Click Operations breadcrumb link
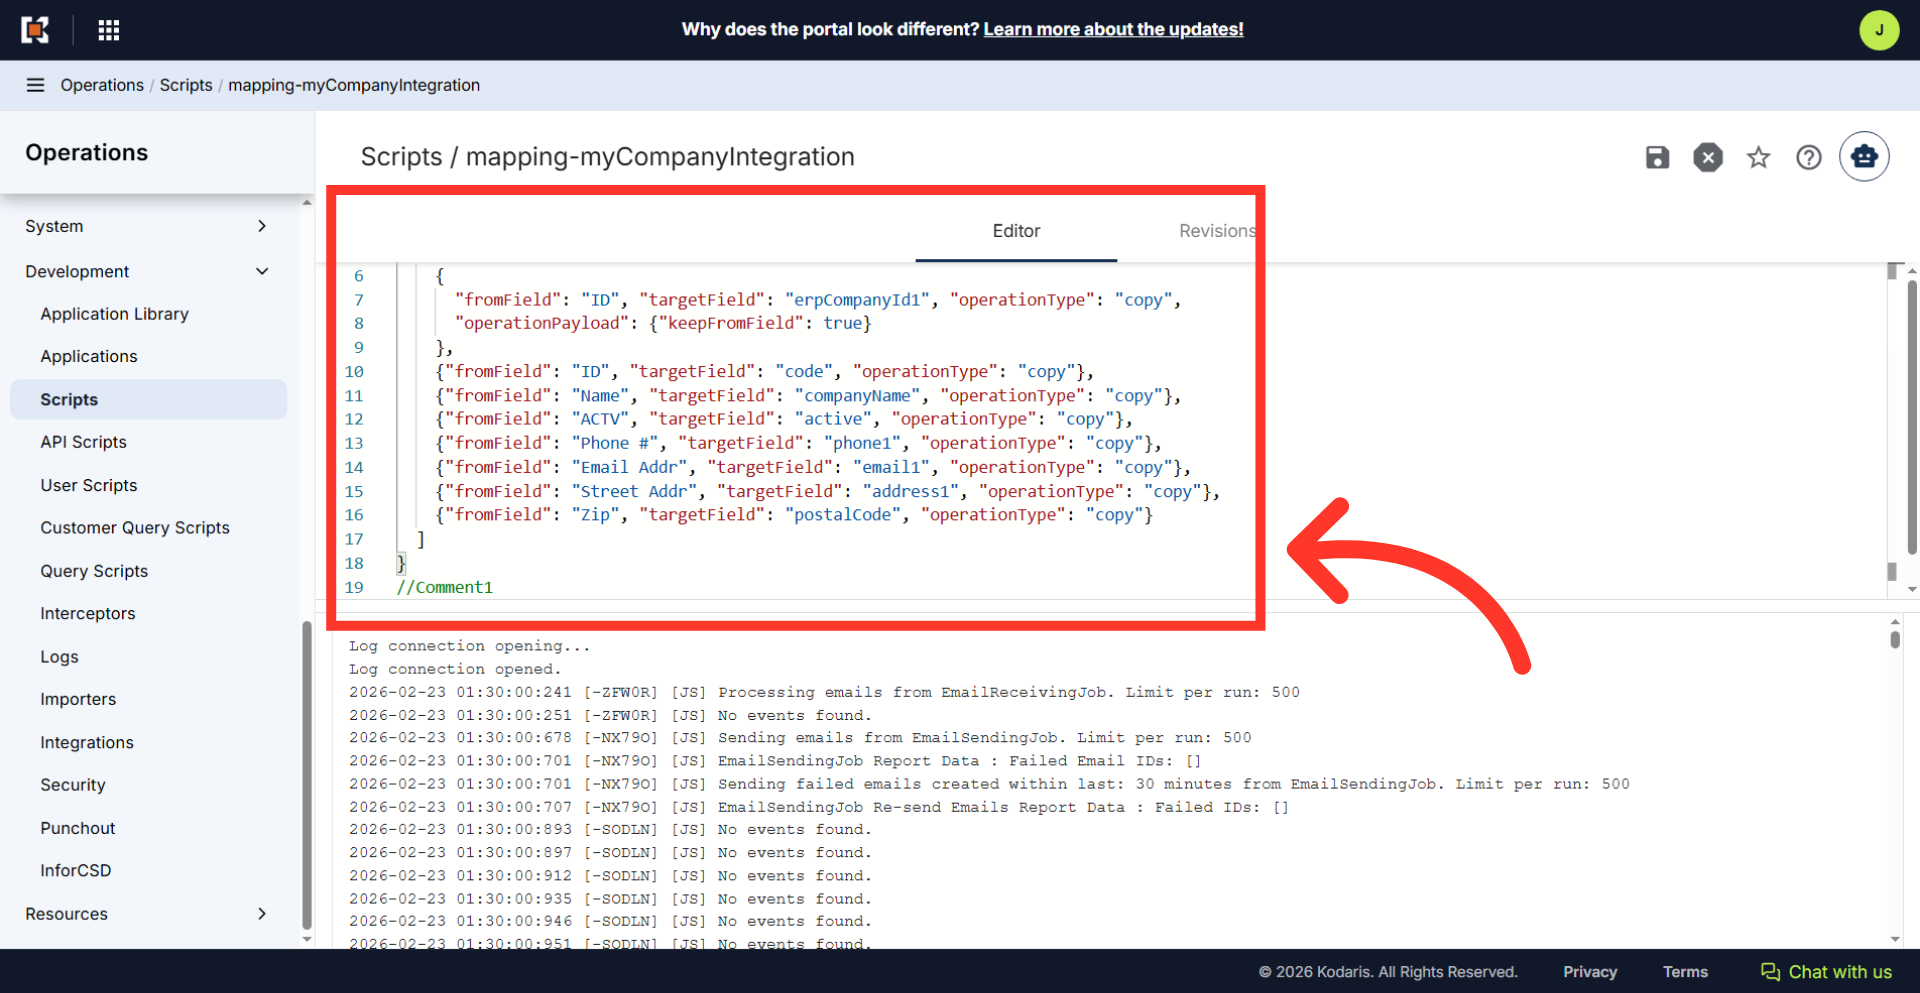 102,85
